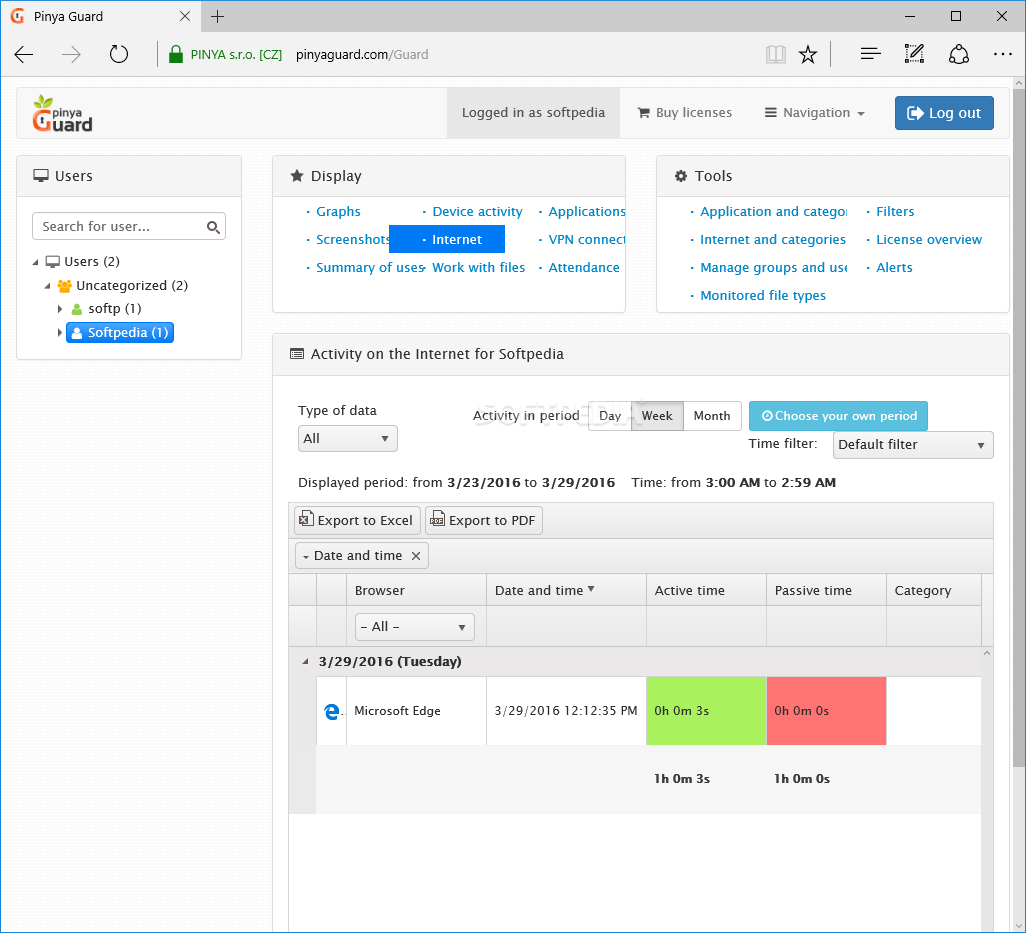This screenshot has height=933, width=1026.
Task: Switch activity period to Week
Action: [x=657, y=416]
